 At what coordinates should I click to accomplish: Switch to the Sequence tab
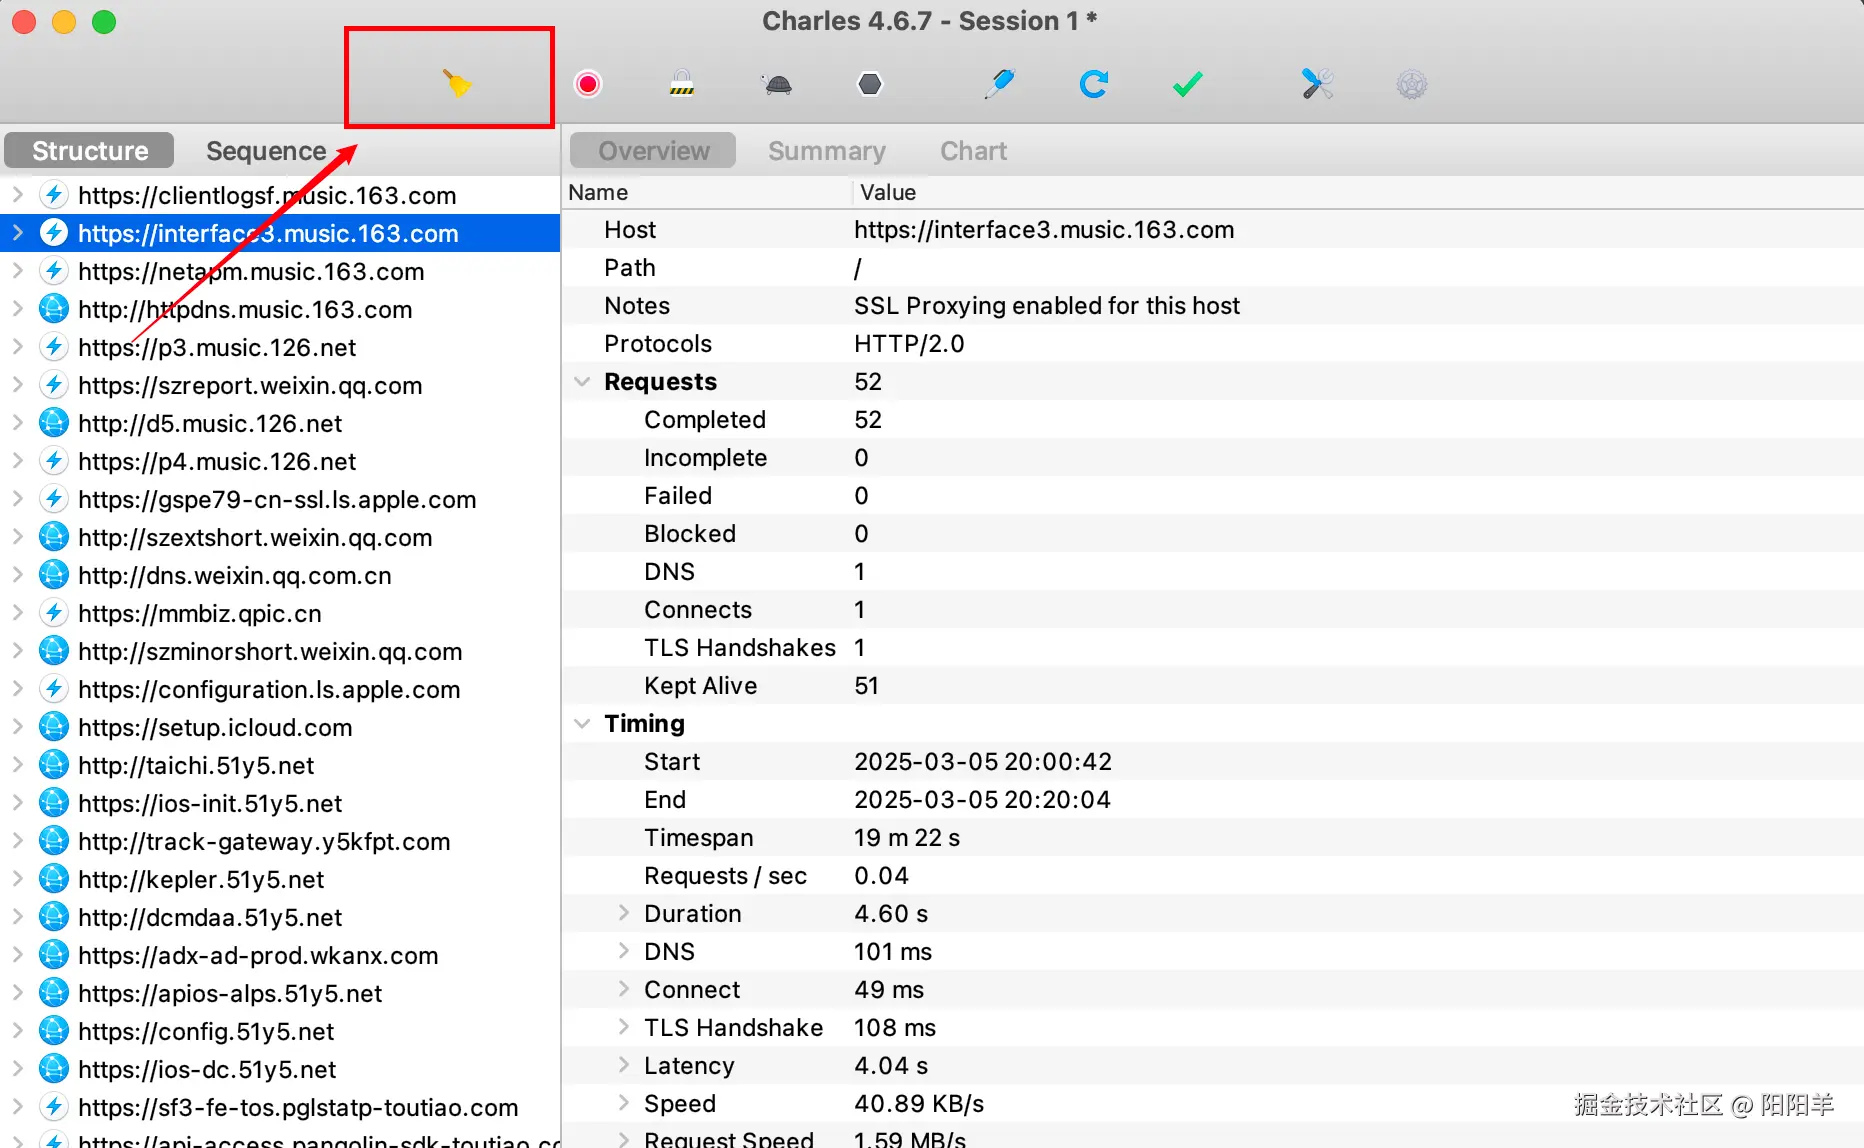[x=266, y=151]
